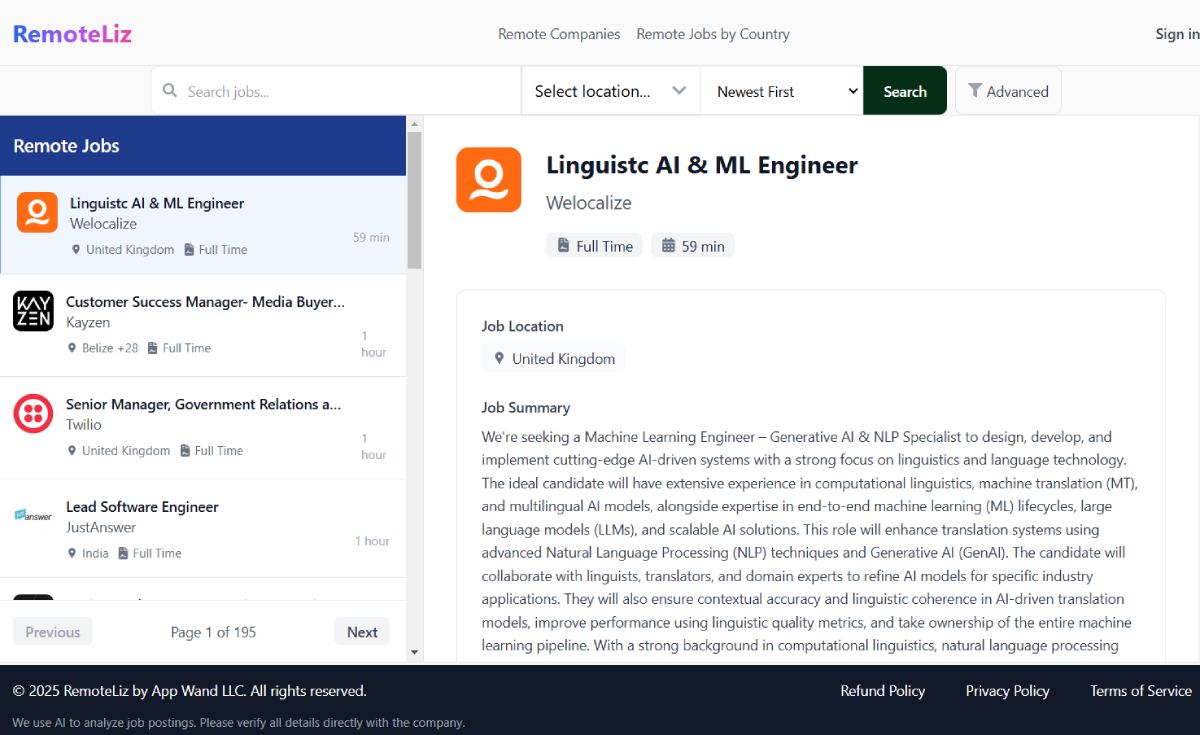
Task: Click Welocalize company name in detail header
Action: [x=589, y=203]
